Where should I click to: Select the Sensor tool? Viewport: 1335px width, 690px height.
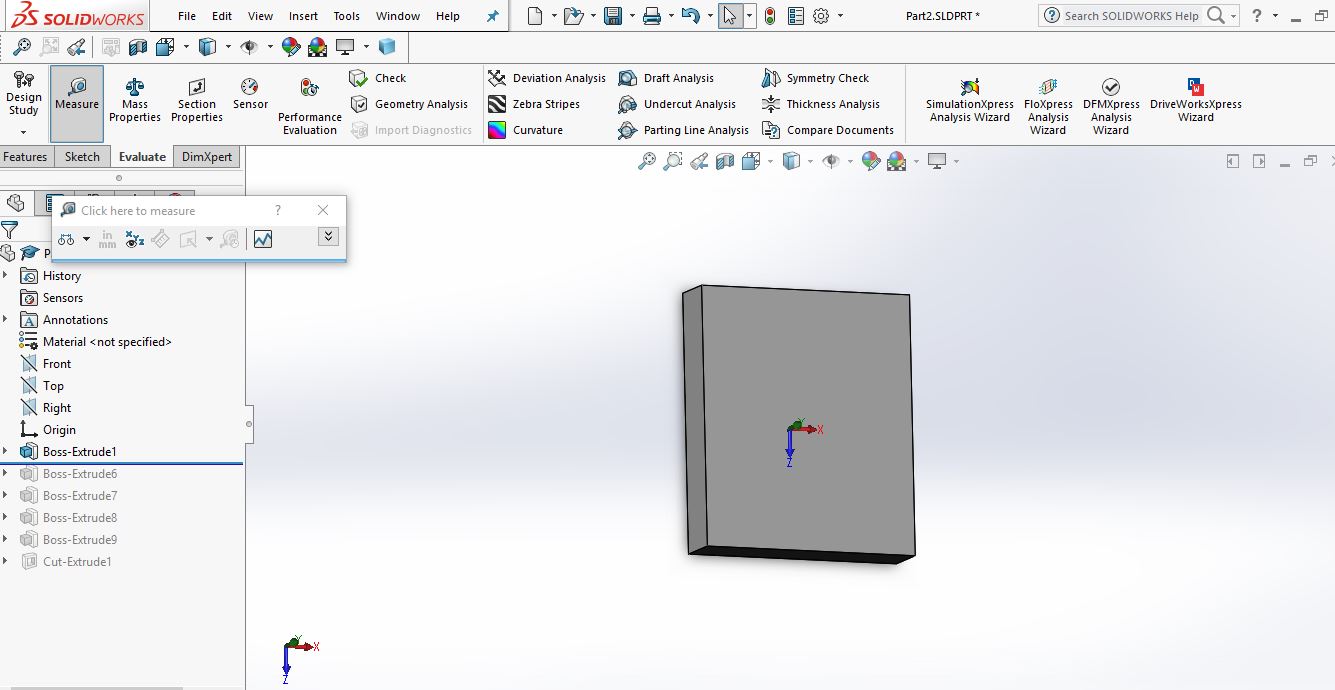click(250, 95)
